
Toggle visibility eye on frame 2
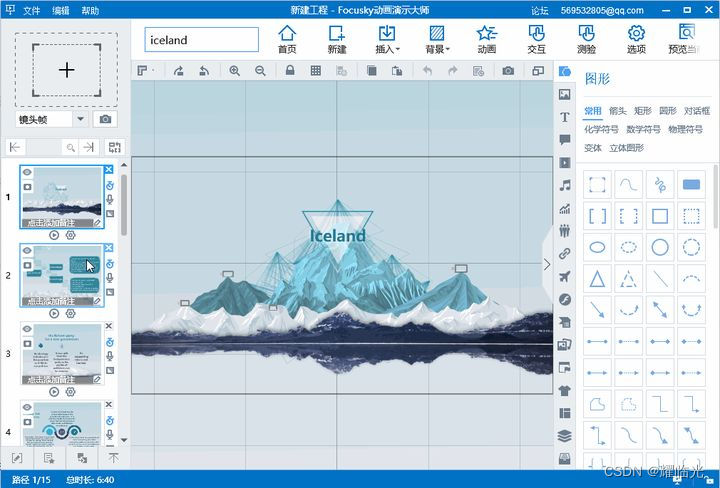[27, 250]
